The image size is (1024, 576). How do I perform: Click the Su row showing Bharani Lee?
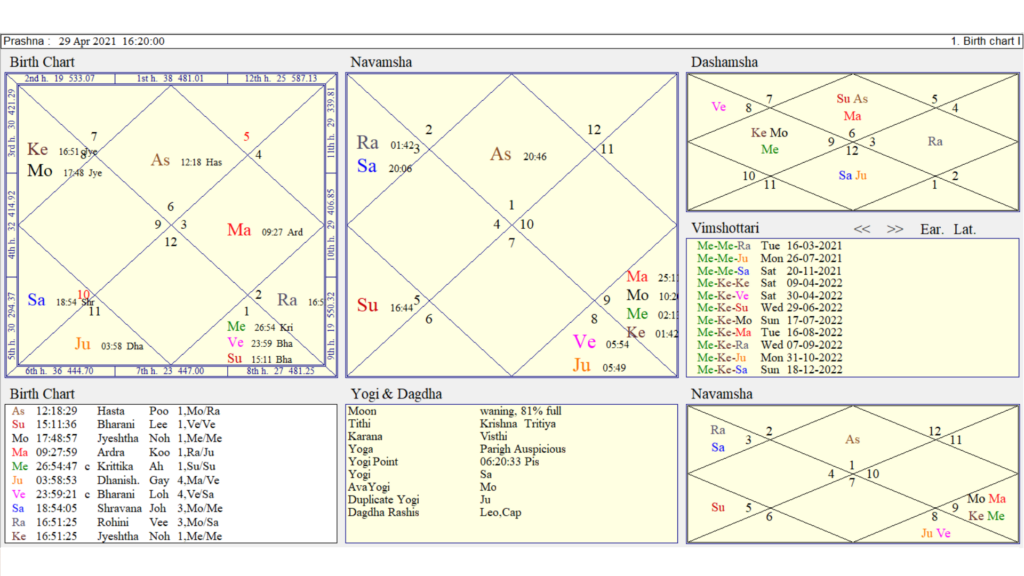114,424
